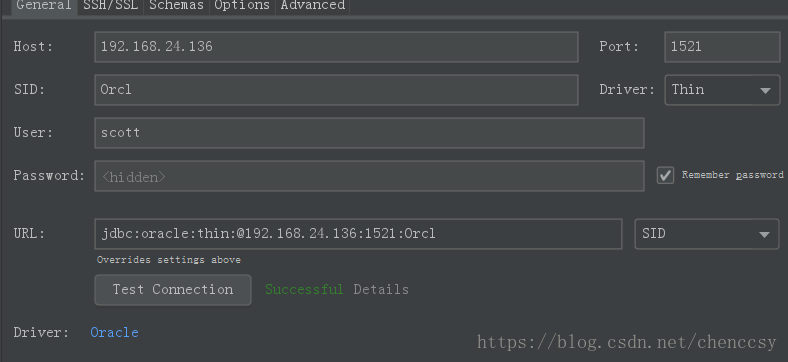This screenshot has height=362, width=788.
Task: Click the Host input field
Action: click(336, 47)
